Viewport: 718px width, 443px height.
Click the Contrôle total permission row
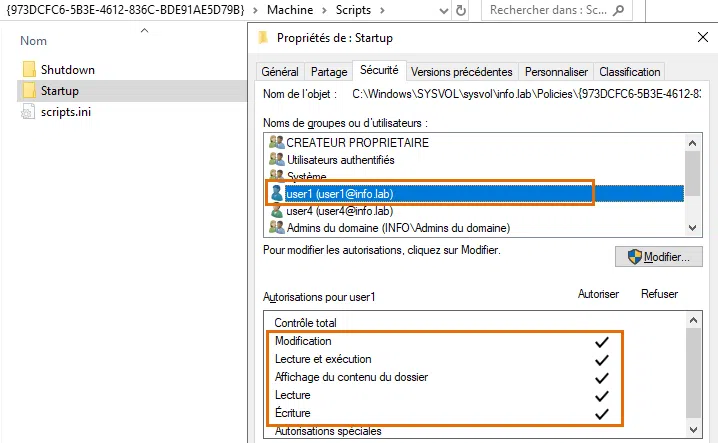(x=476, y=323)
